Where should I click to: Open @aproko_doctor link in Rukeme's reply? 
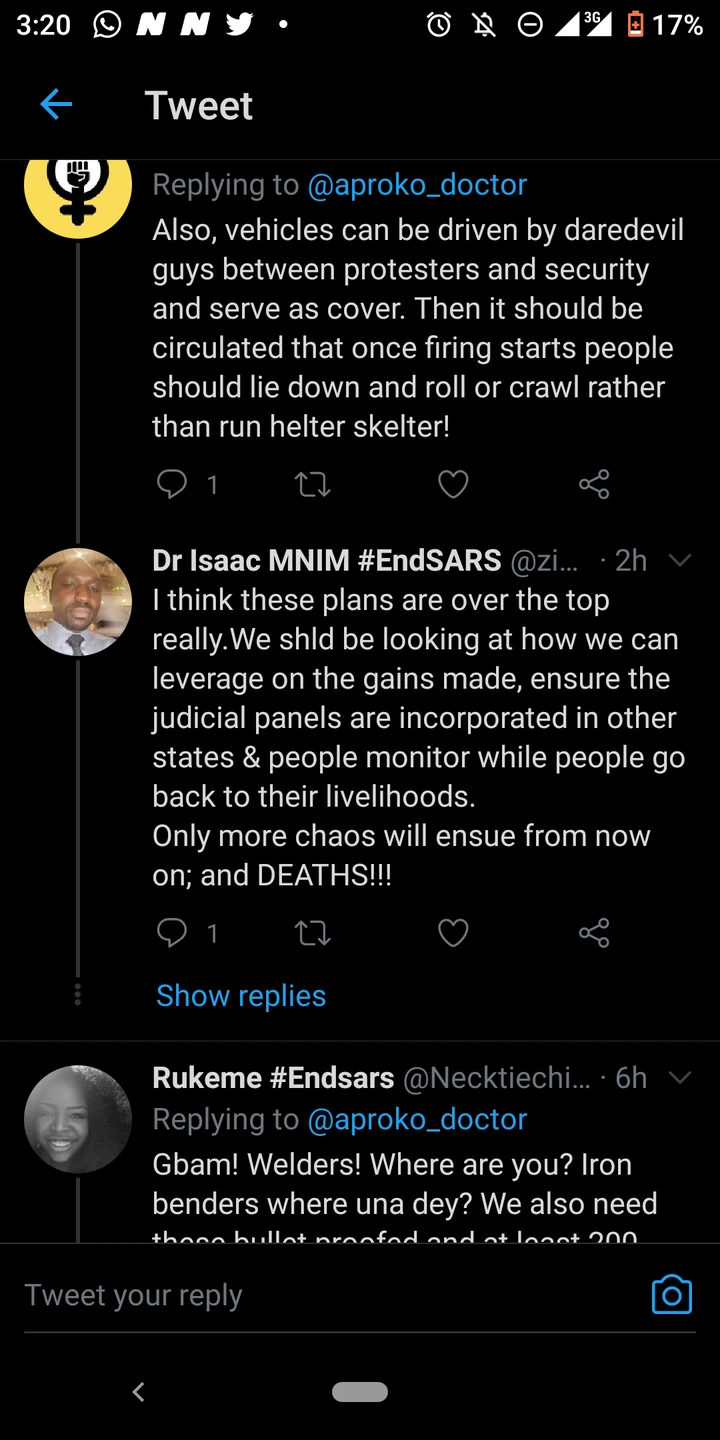pos(417,1119)
